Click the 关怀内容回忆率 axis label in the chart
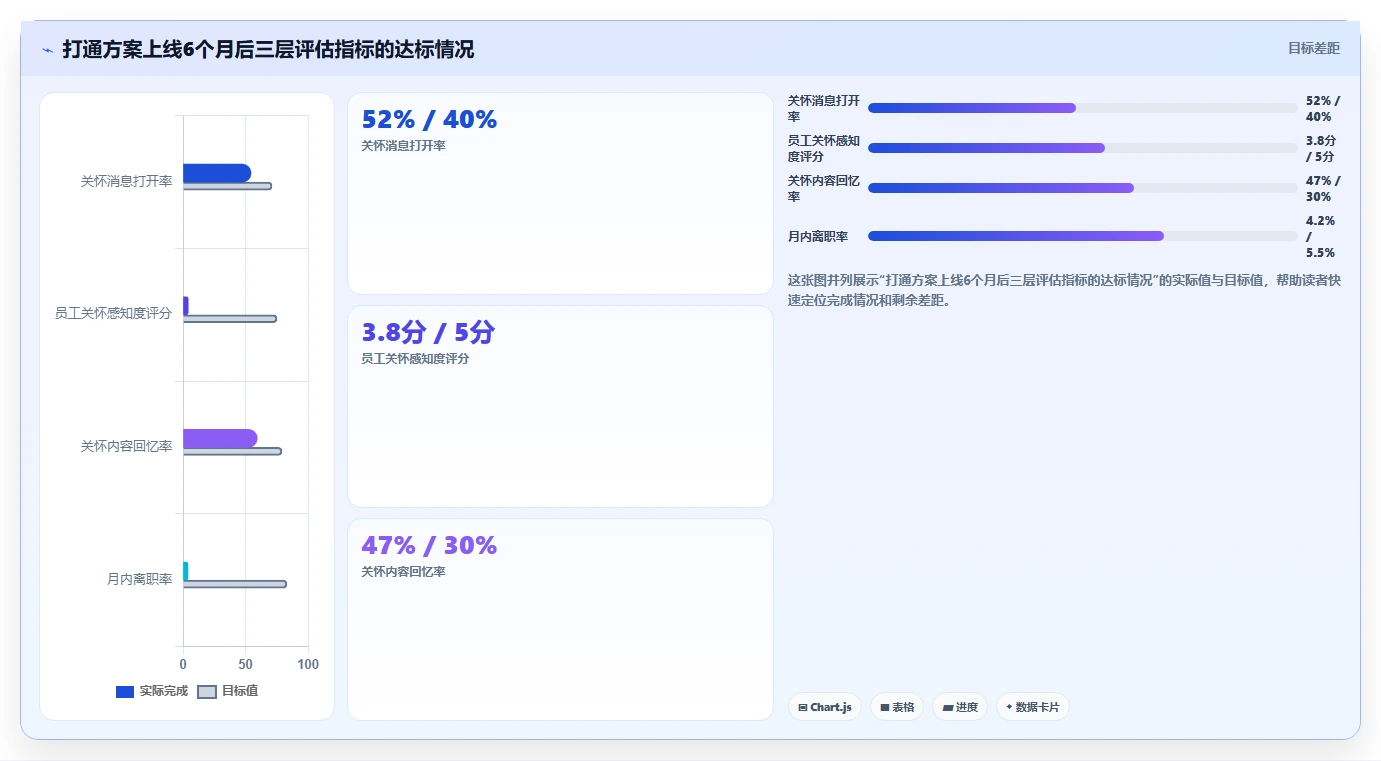The image size is (1381, 761). [x=126, y=446]
